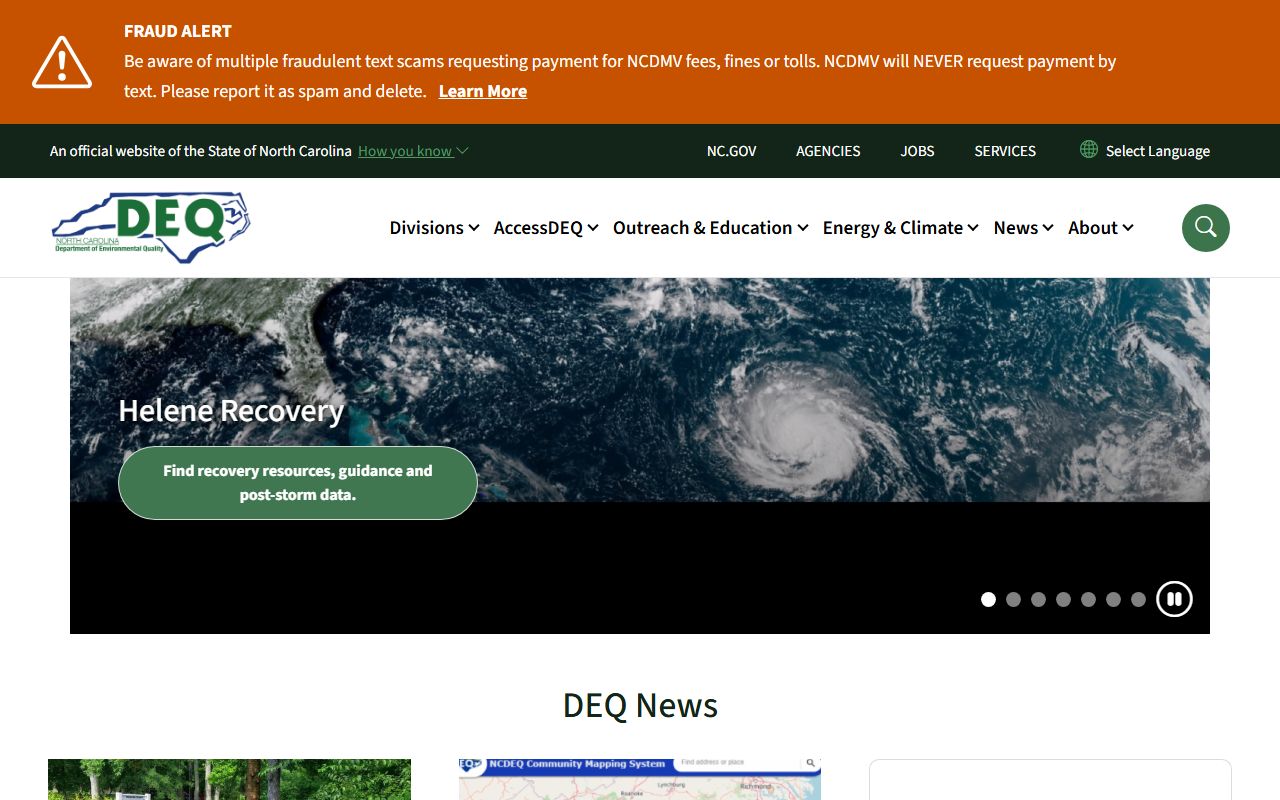This screenshot has width=1280, height=800.
Task: Click Helene Recovery heading
Action: click(231, 411)
